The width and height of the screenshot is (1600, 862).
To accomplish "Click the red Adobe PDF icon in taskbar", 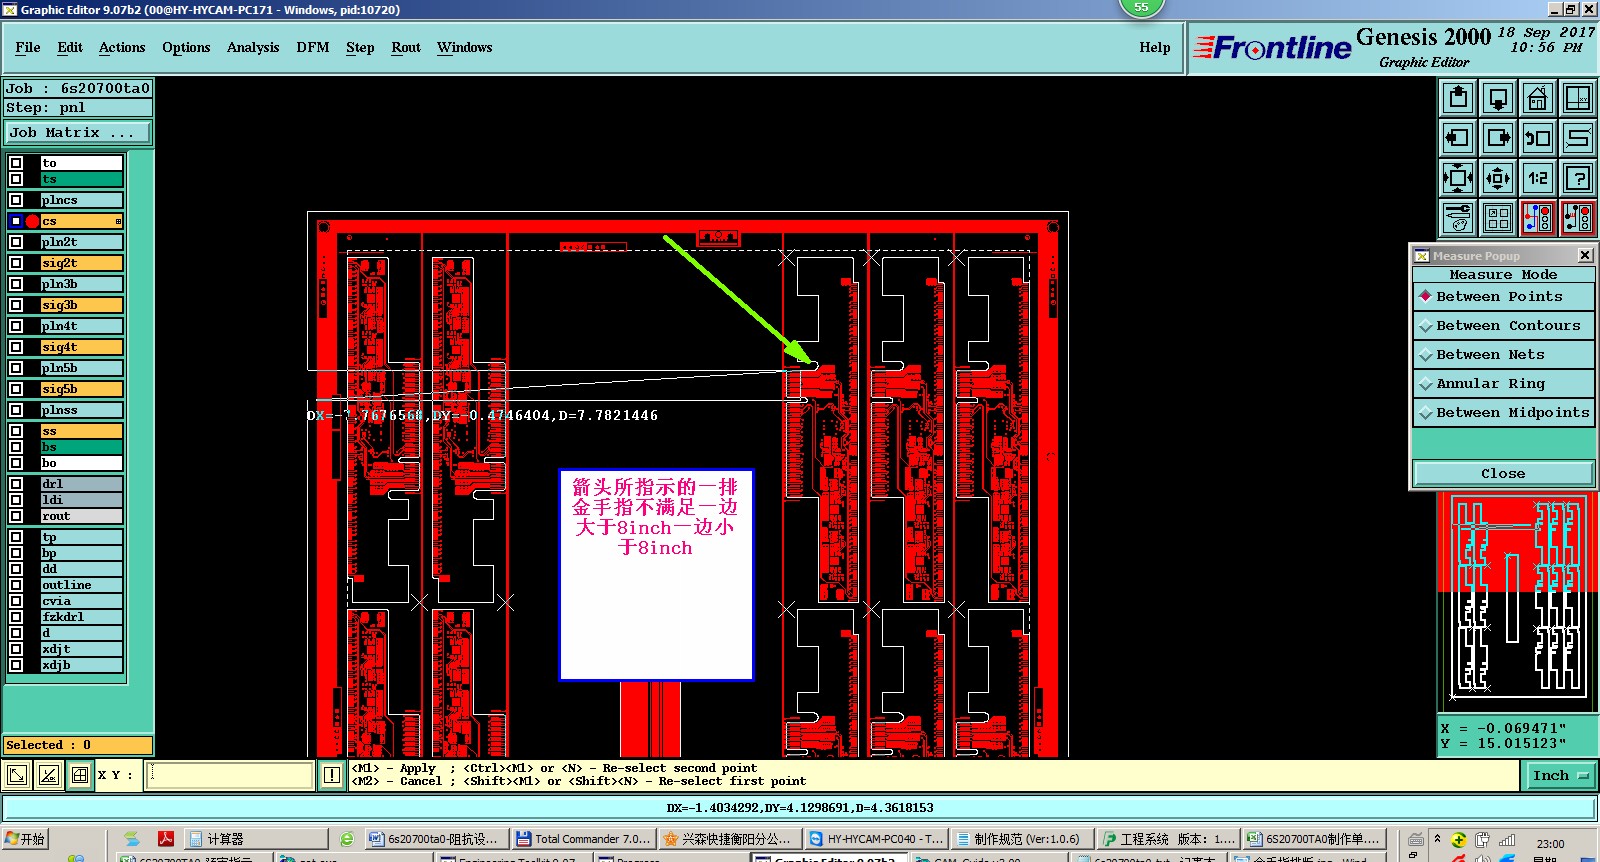I will click(166, 839).
